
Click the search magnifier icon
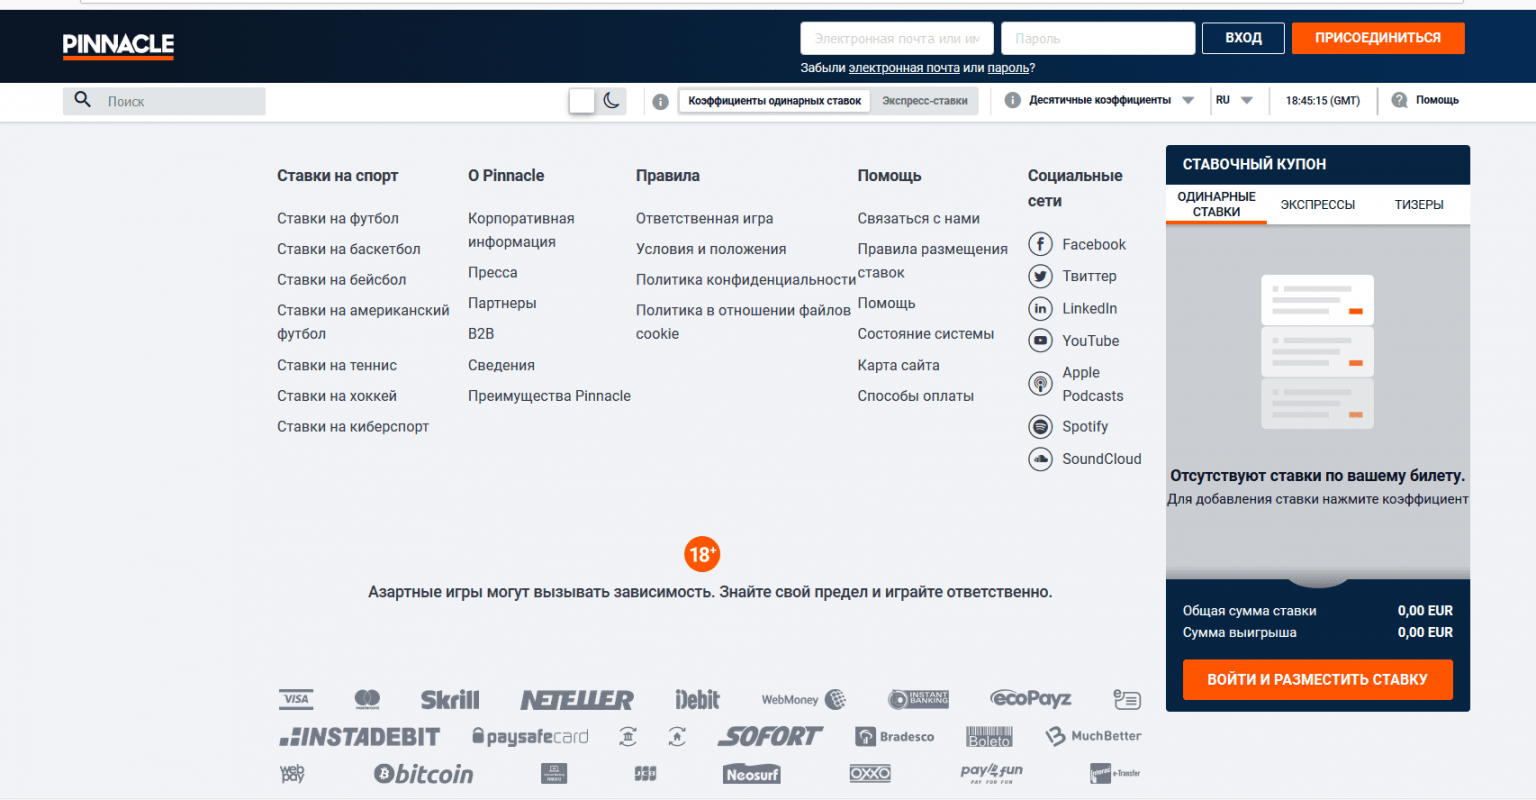coord(83,100)
